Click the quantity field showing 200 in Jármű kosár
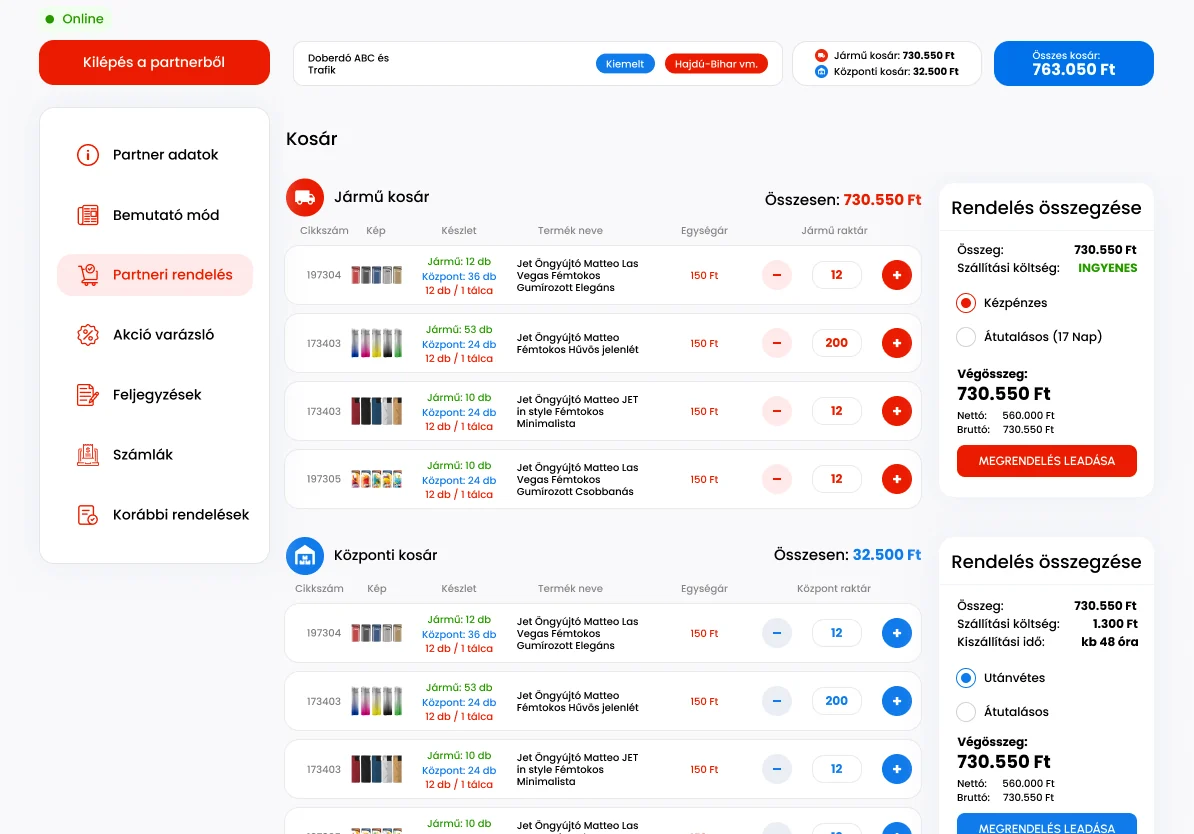 coord(836,343)
